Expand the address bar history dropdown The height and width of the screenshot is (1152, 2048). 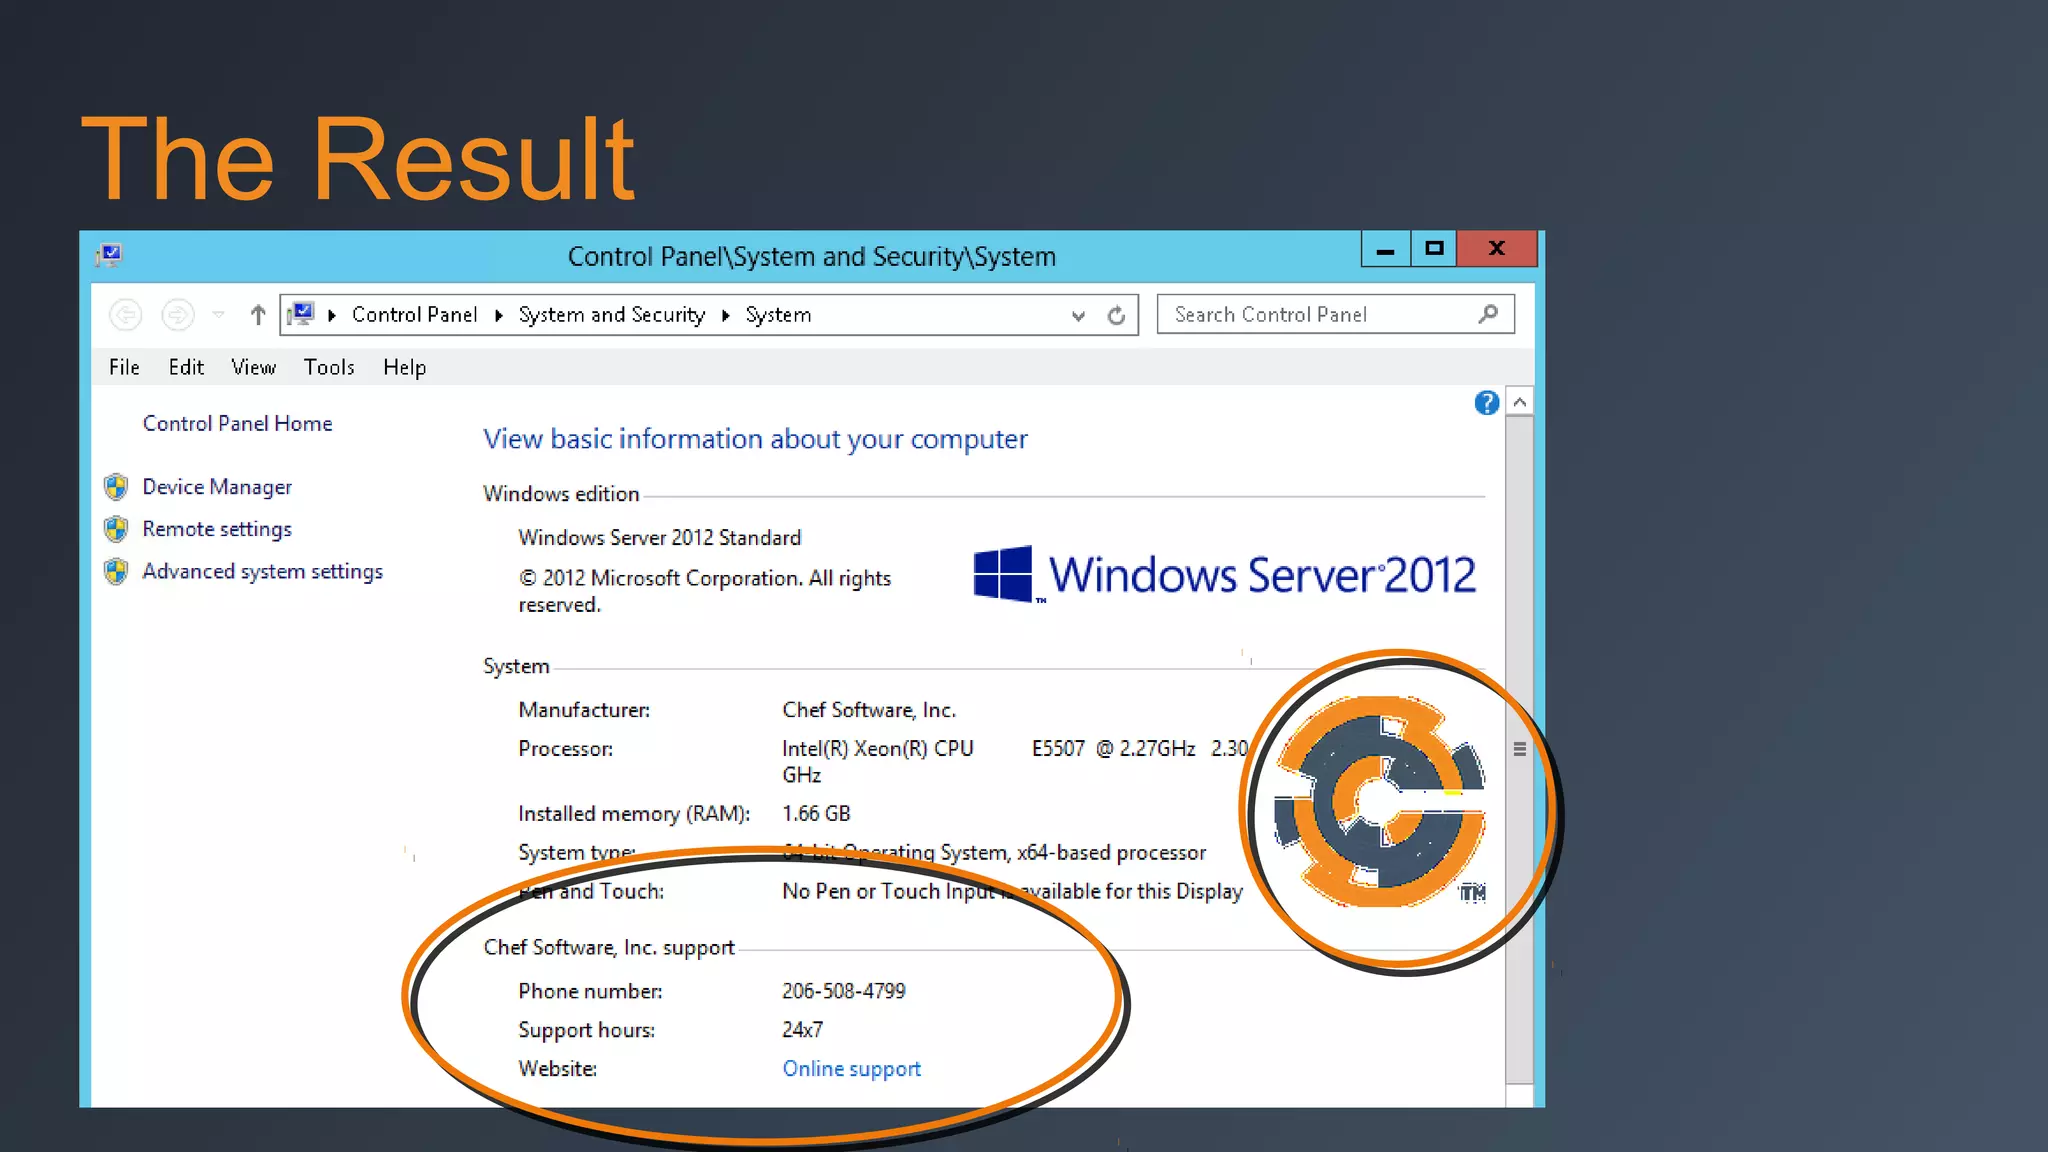1078,316
